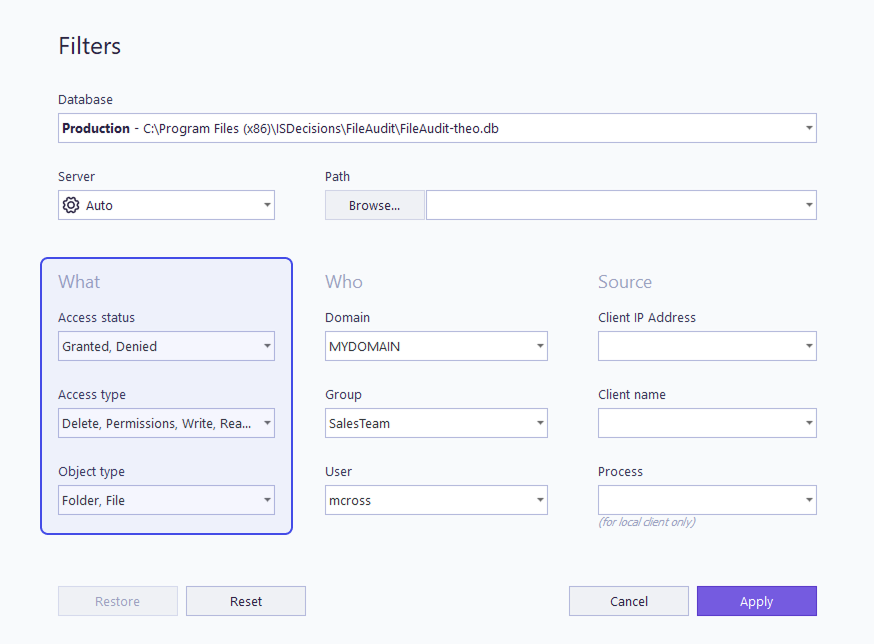Open the Access status dropdown
The image size is (874, 644).
point(166,346)
